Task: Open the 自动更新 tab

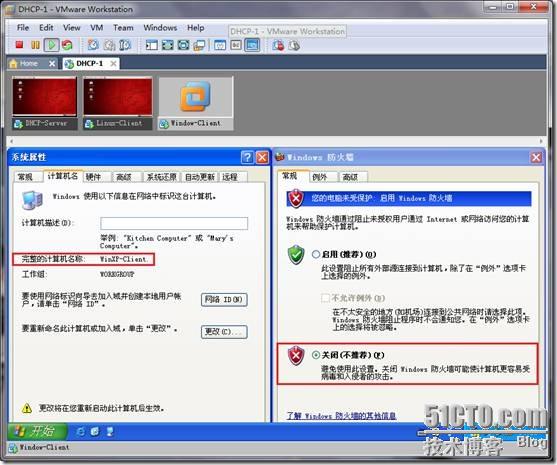Action: click(x=200, y=177)
